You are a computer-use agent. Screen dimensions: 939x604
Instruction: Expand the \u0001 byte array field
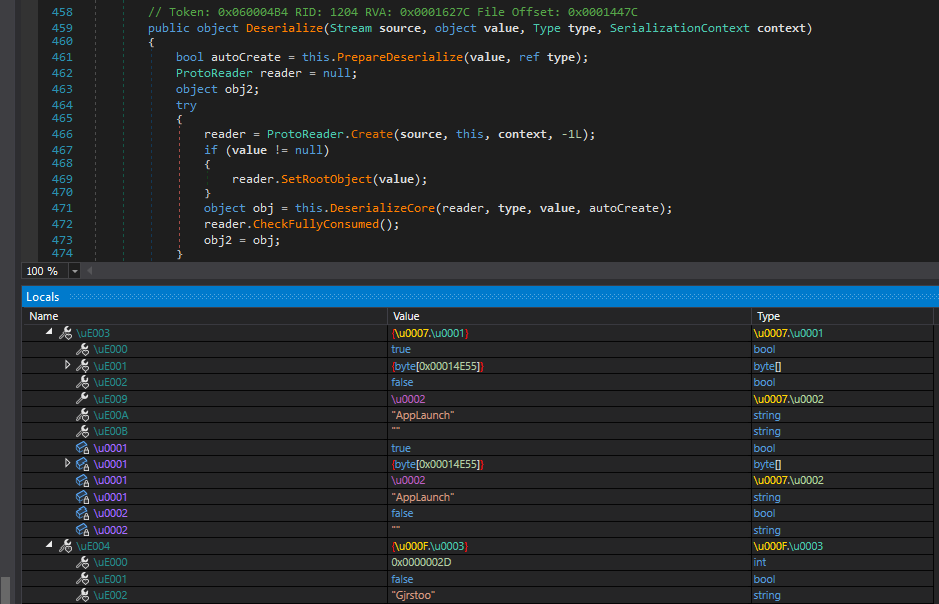pyautogui.click(x=68, y=464)
